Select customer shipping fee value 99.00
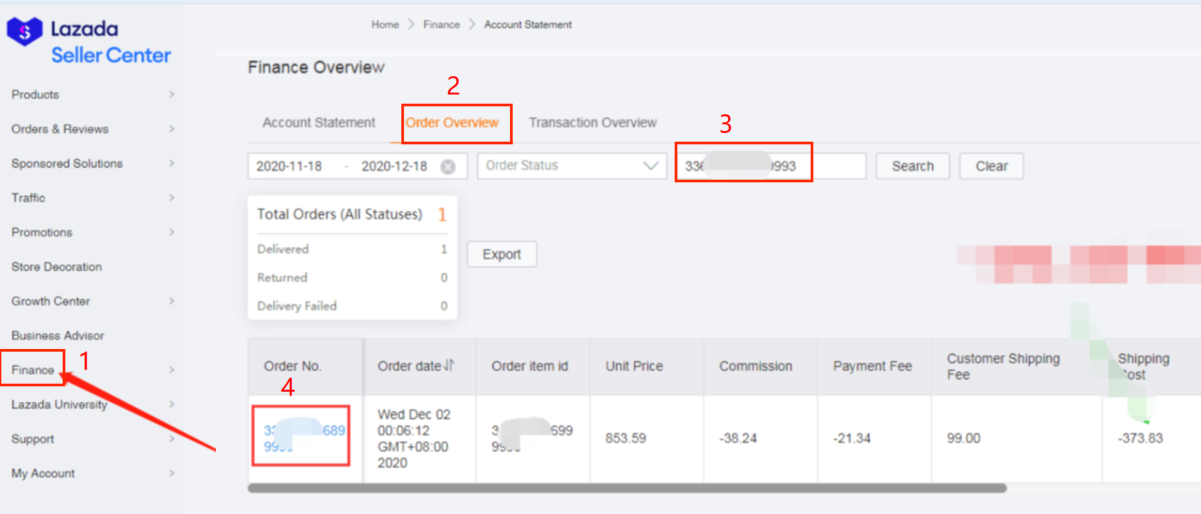1201x514 pixels. tap(964, 438)
